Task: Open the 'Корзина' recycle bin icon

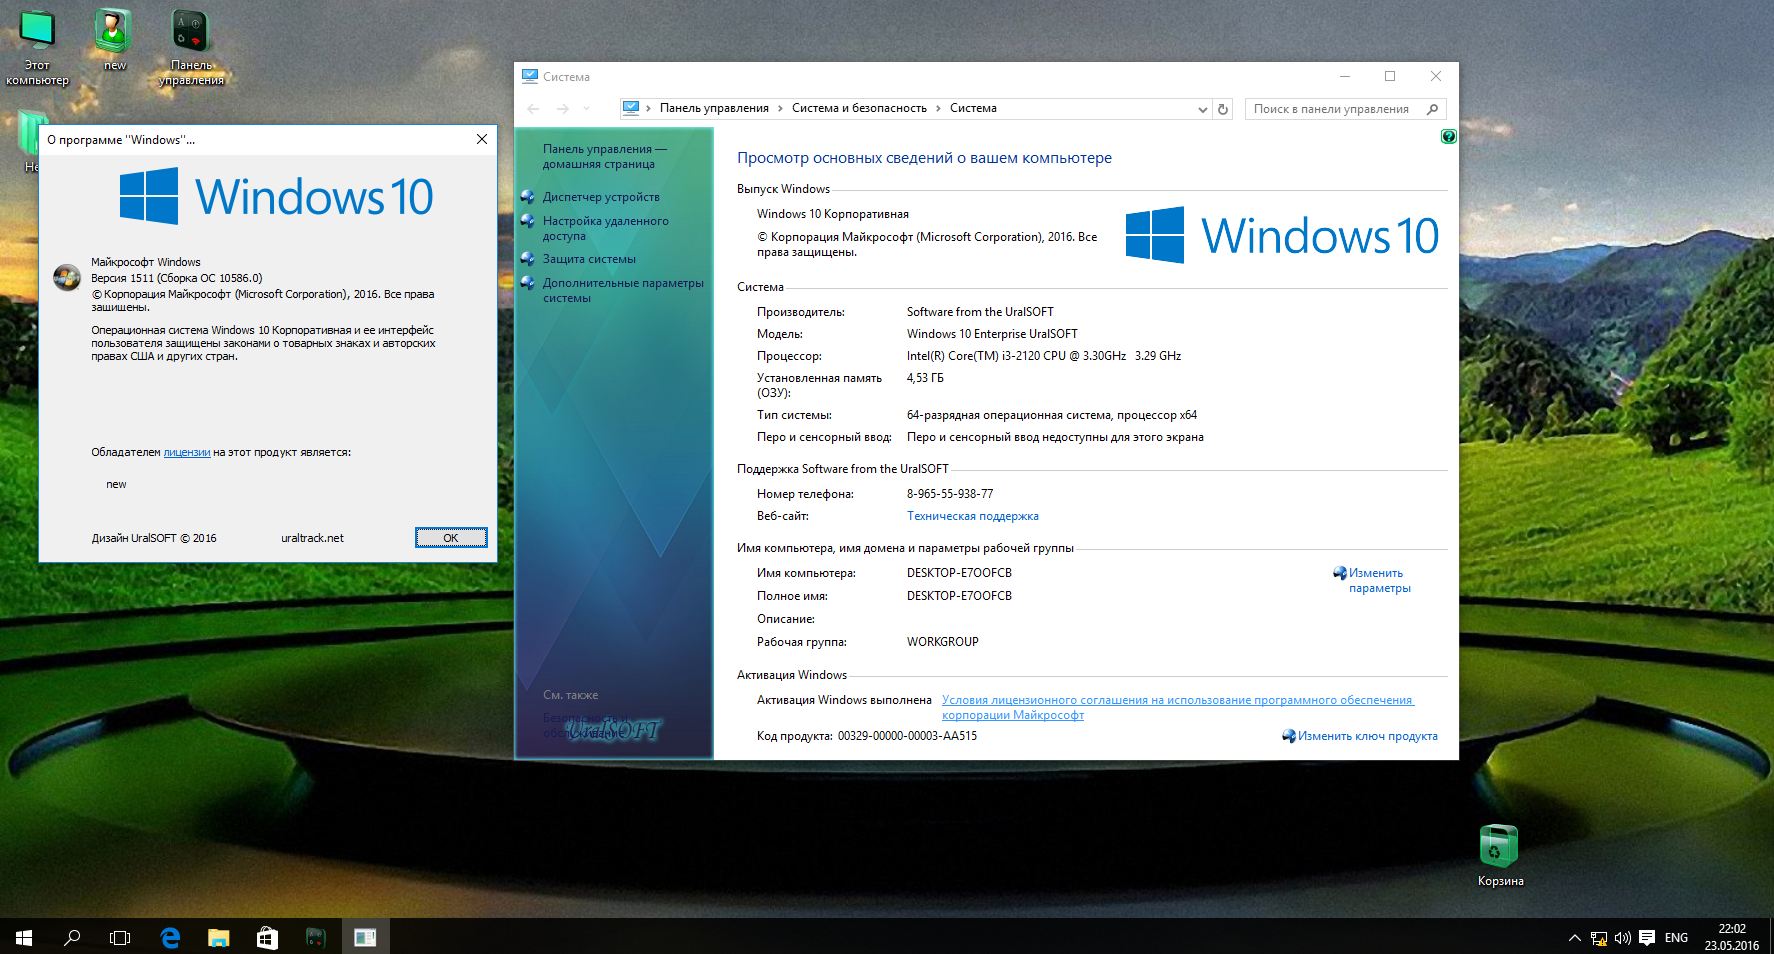Action: 1500,856
